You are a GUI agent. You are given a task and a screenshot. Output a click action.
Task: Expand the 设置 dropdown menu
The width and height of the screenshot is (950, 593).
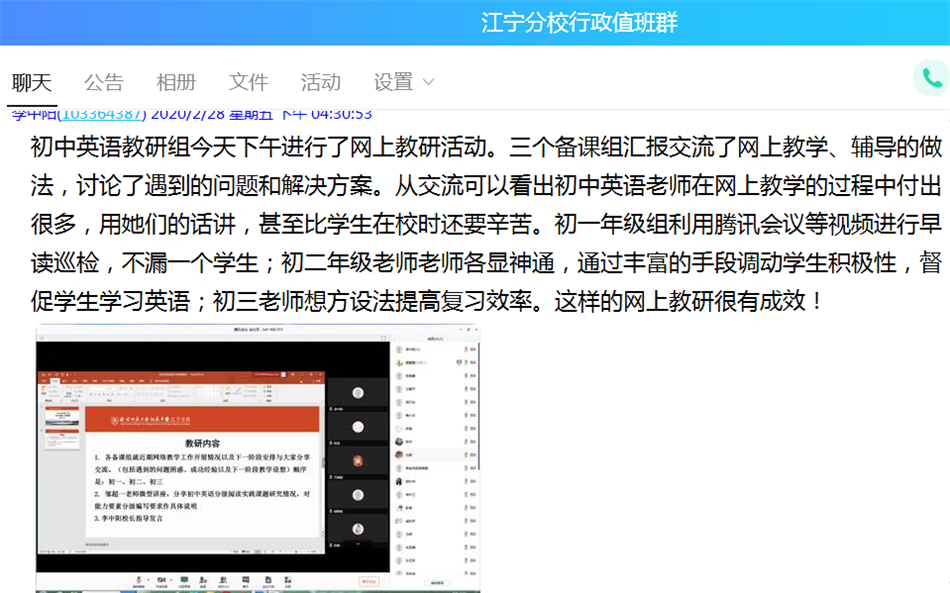click(404, 82)
